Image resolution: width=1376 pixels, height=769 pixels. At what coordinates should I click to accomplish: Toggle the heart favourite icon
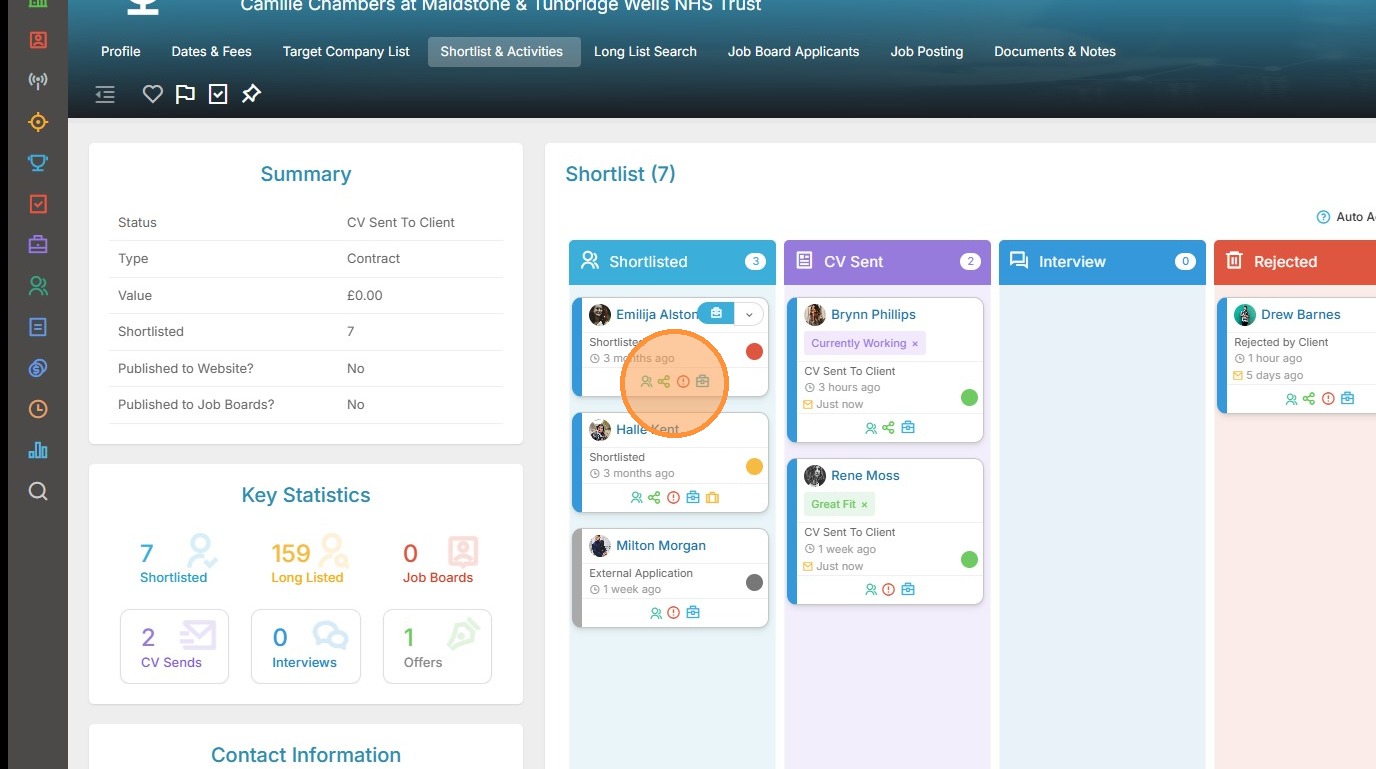152,94
